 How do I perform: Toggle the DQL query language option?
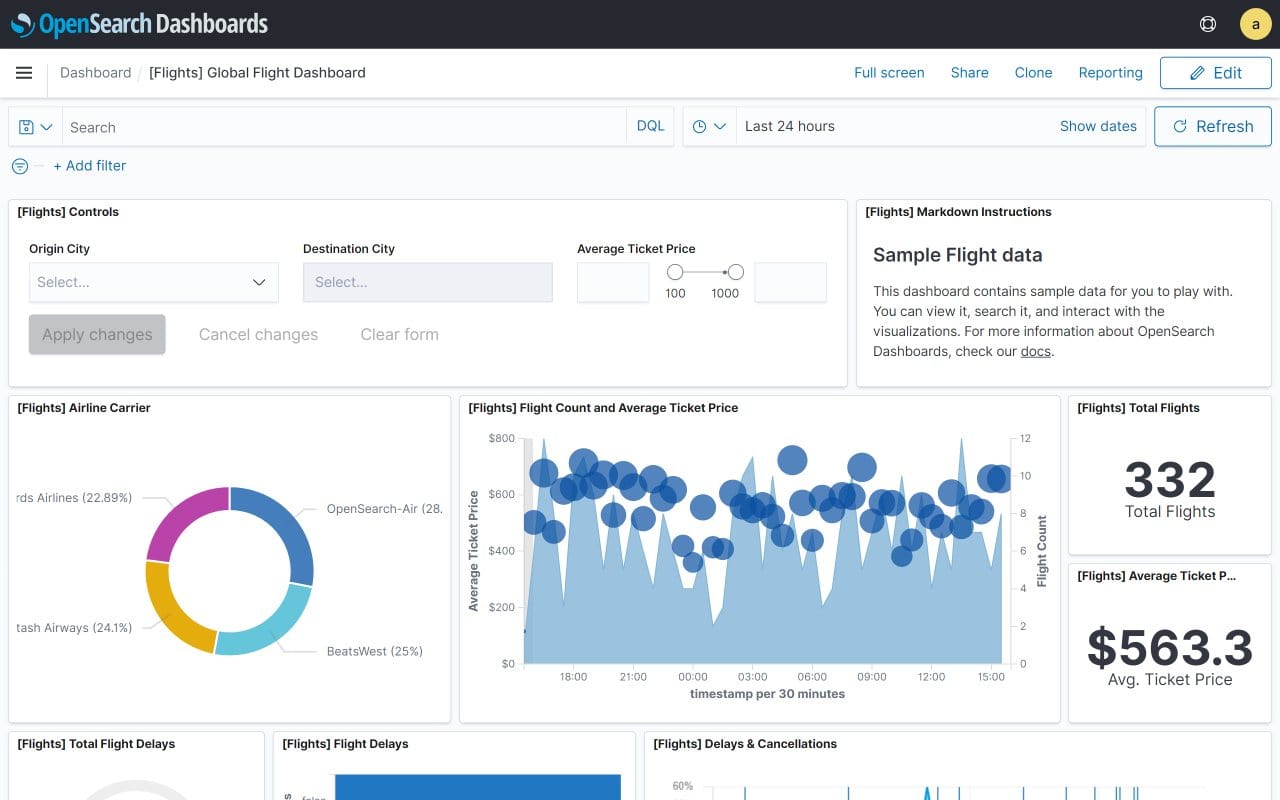tap(650, 125)
